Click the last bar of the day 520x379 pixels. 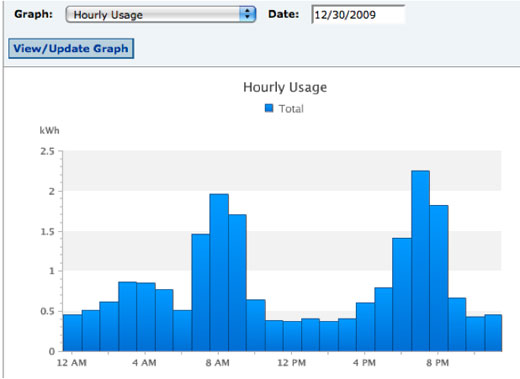pyautogui.click(x=493, y=333)
